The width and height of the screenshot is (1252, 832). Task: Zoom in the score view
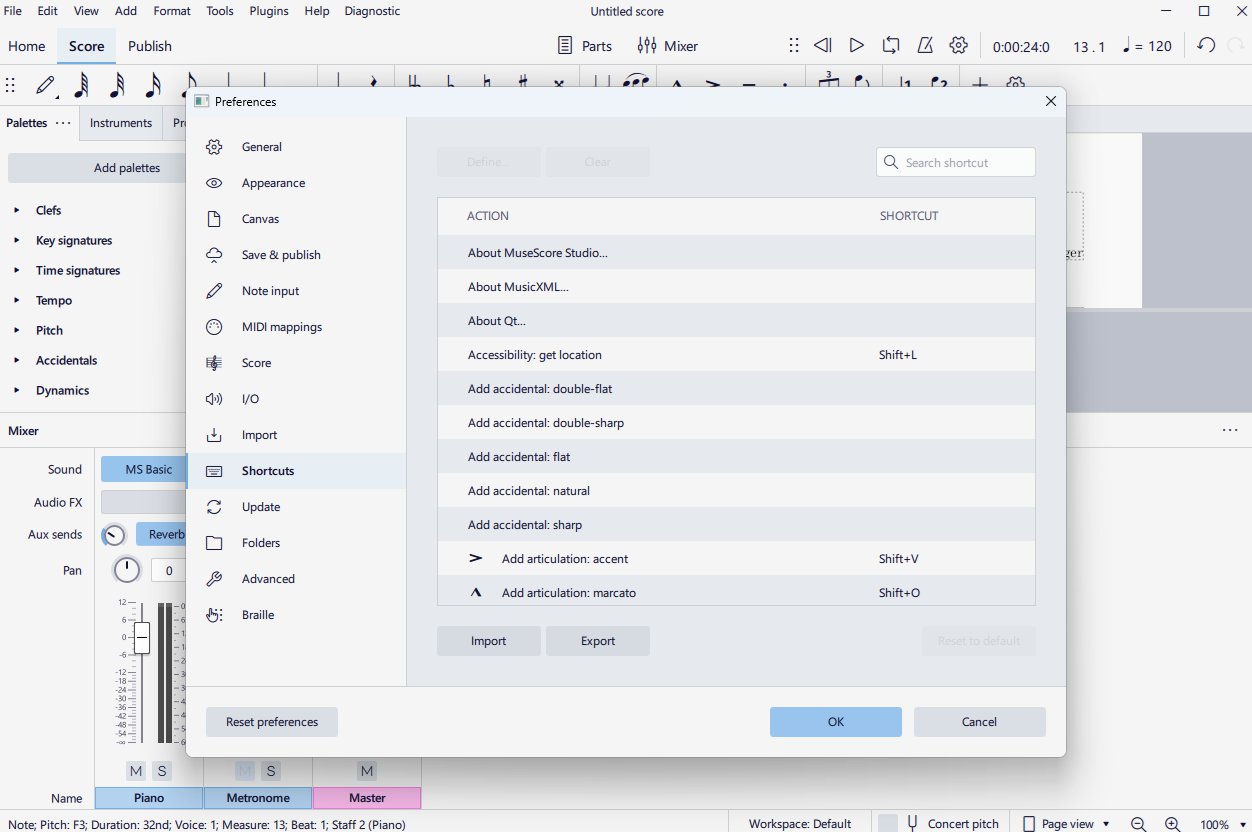pos(1172,824)
